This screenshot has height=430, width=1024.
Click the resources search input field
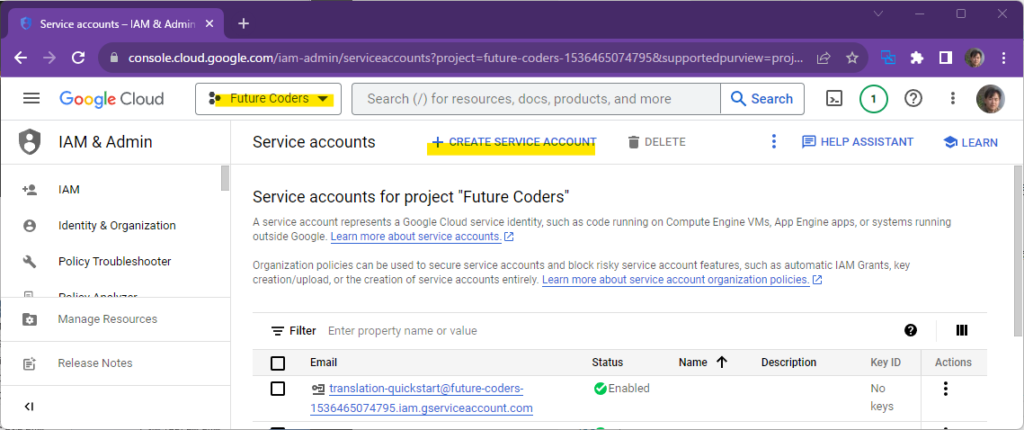(536, 99)
